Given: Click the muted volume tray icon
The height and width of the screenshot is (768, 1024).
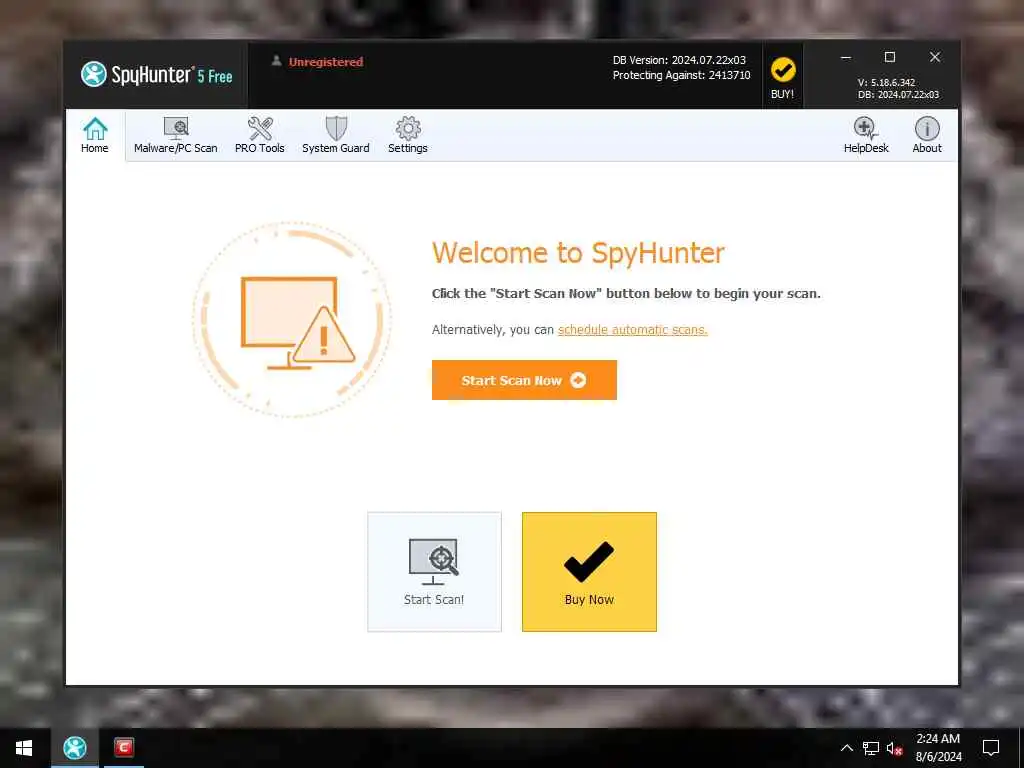Looking at the screenshot, I should (895, 748).
